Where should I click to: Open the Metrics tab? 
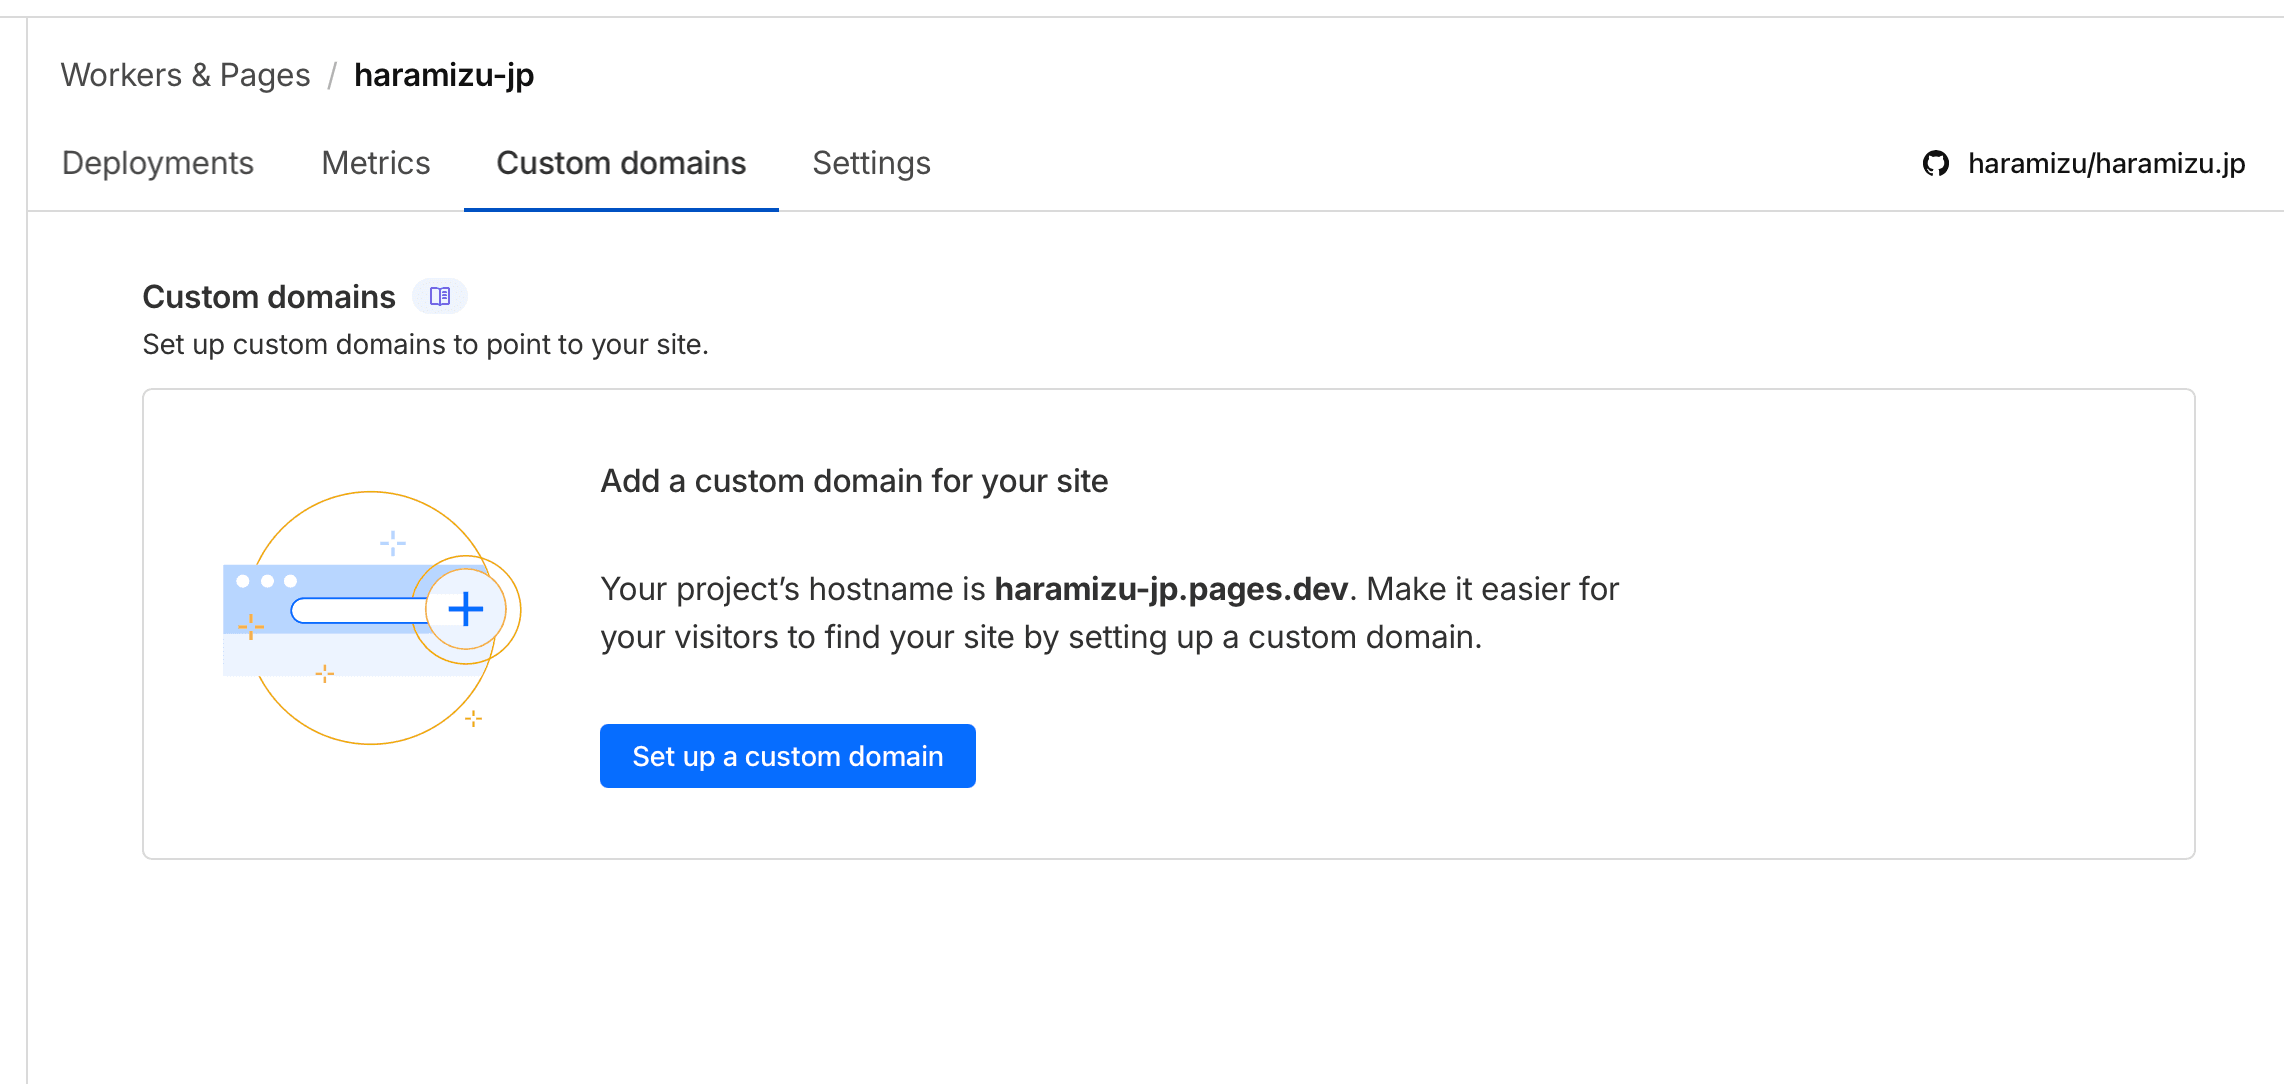pyautogui.click(x=376, y=163)
